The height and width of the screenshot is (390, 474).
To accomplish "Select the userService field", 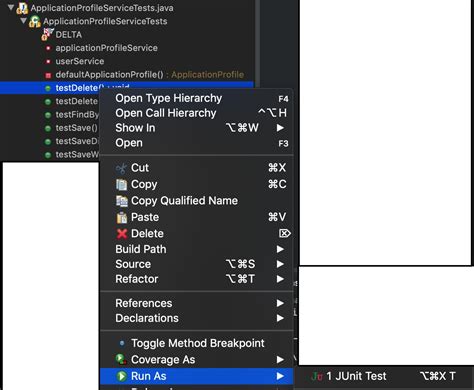I will point(80,61).
